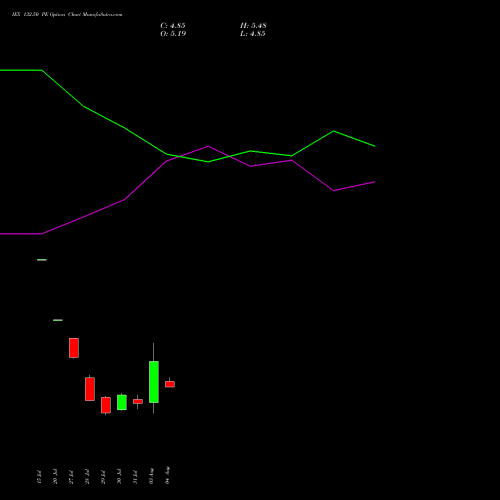Click the 31 Jul date axis label
500x500 pixels.
click(135, 477)
